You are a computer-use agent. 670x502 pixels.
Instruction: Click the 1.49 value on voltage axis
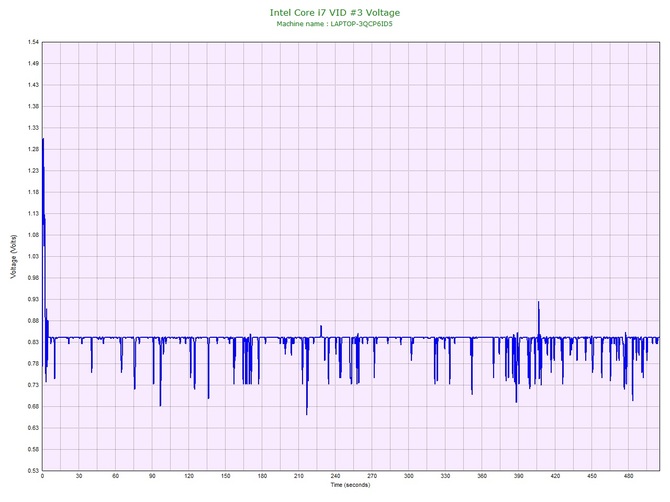(x=33, y=63)
